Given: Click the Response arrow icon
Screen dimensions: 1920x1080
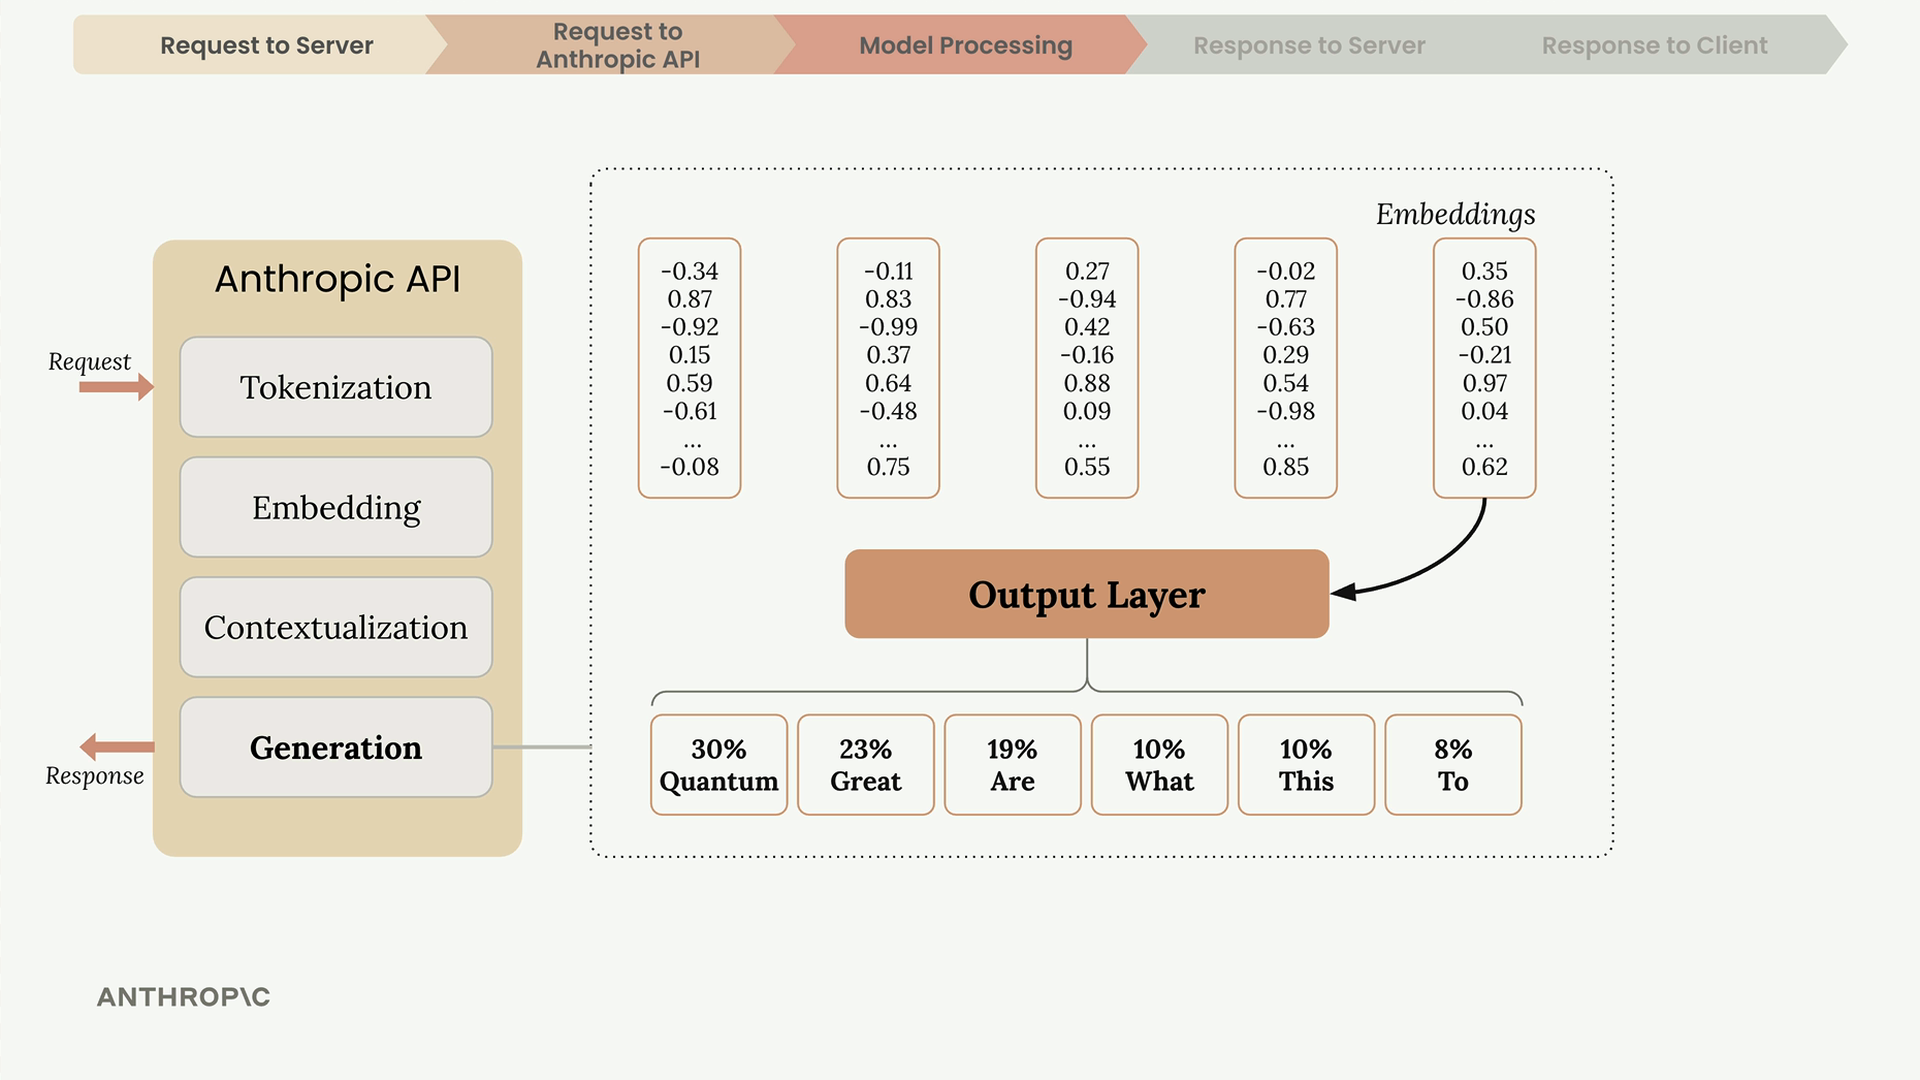Looking at the screenshot, I should (116, 746).
